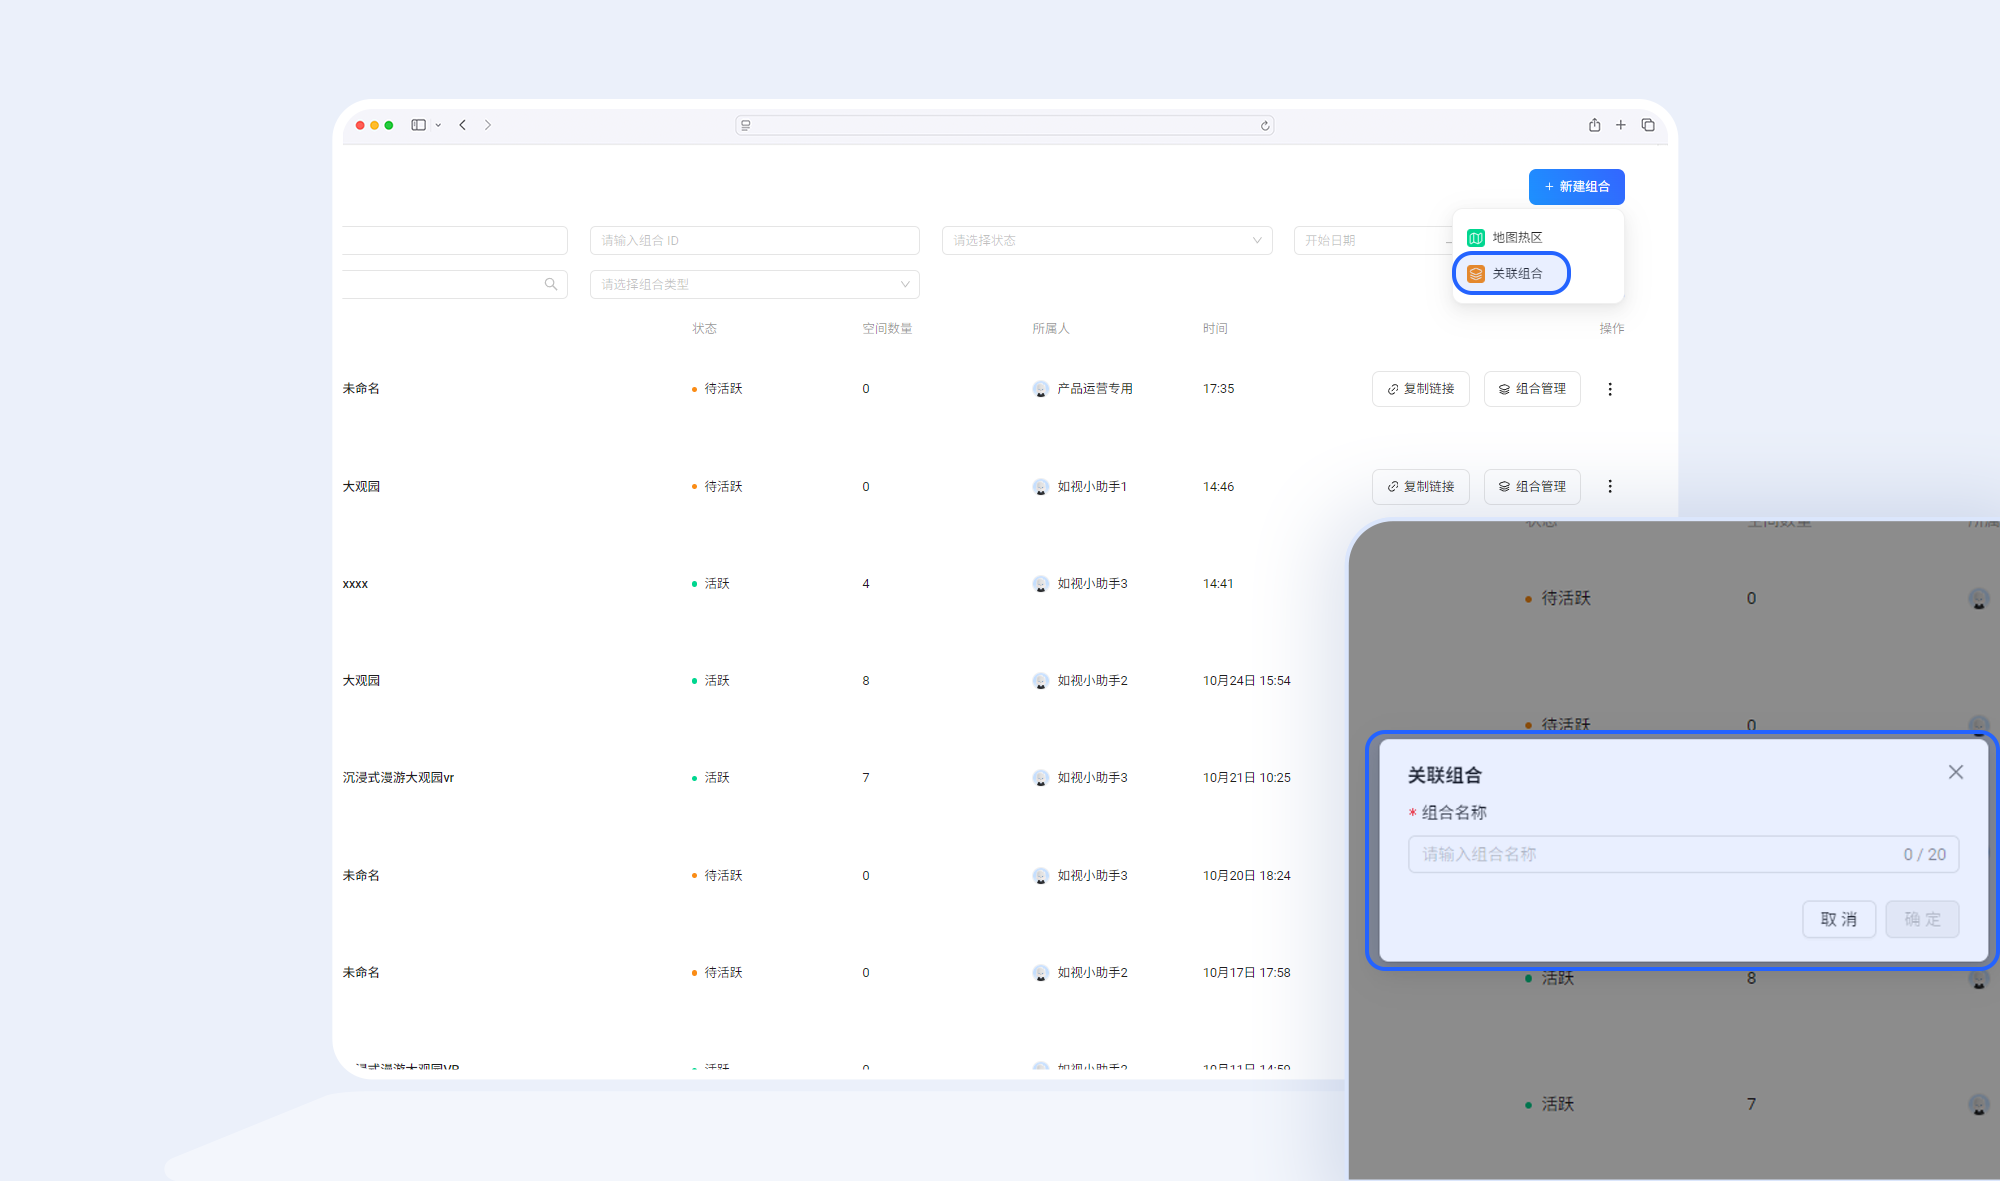This screenshot has width=2000, height=1181.
Task: Click the share icon in browser toolbar
Action: [1594, 125]
